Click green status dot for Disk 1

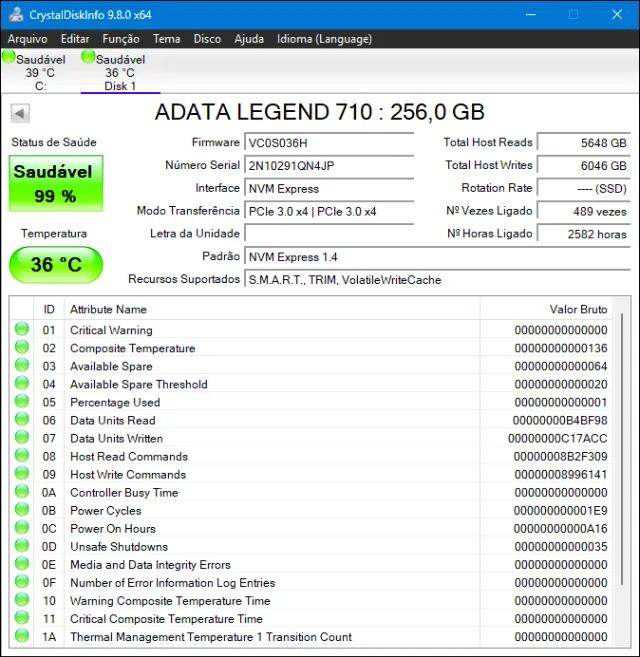coord(88,57)
